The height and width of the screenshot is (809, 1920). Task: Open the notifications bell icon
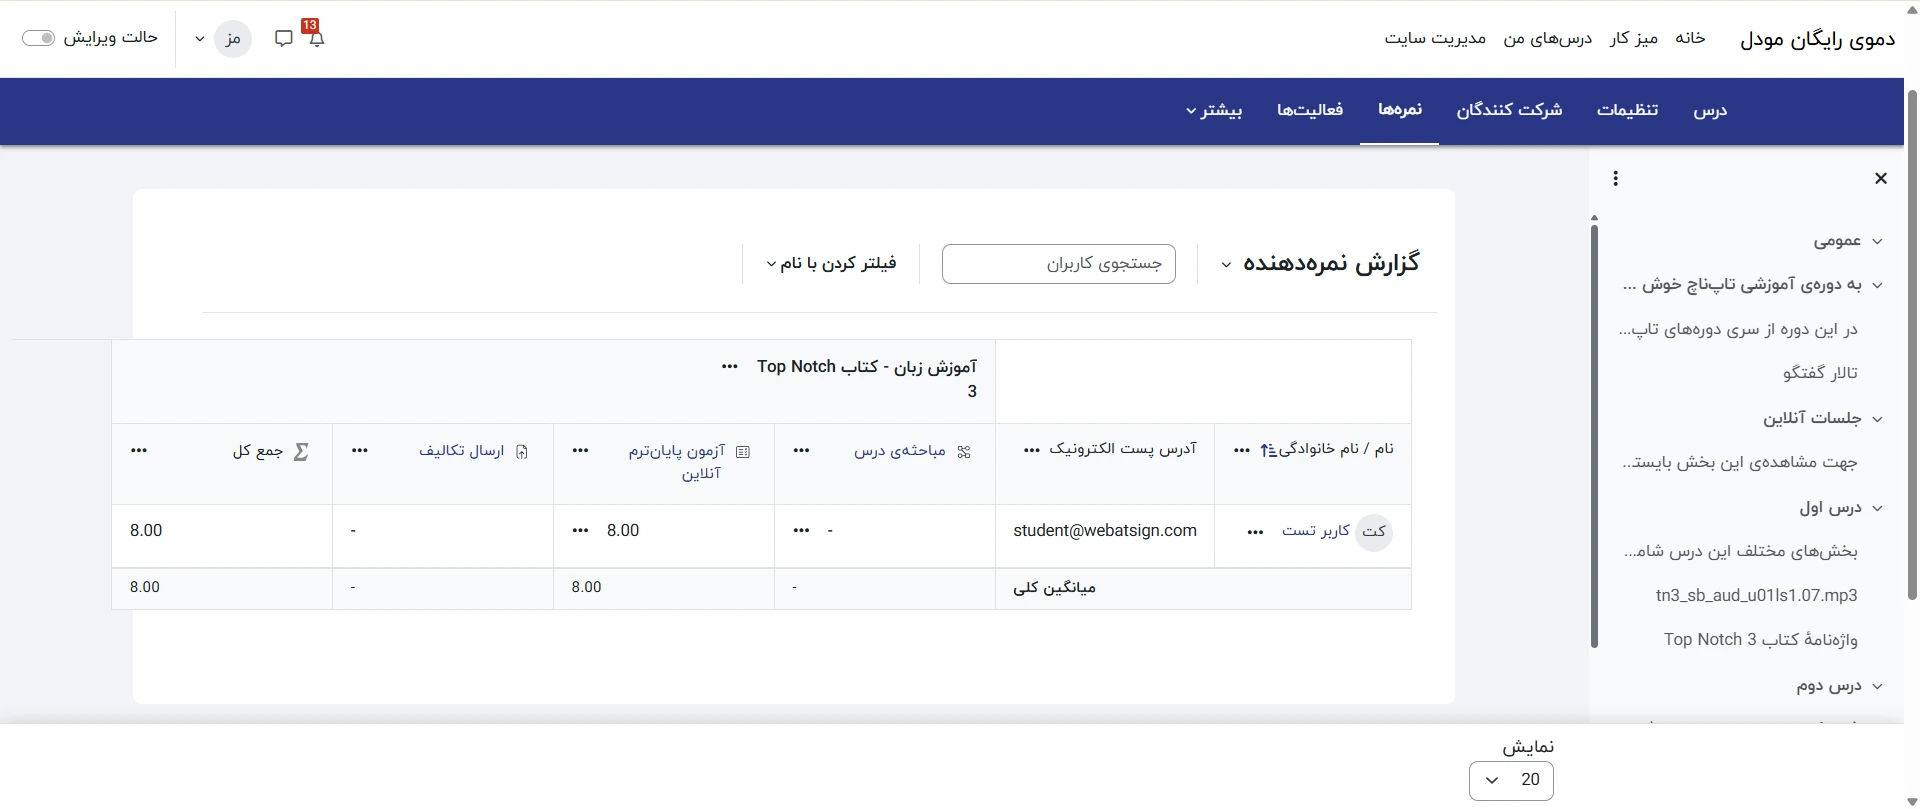pyautogui.click(x=316, y=38)
